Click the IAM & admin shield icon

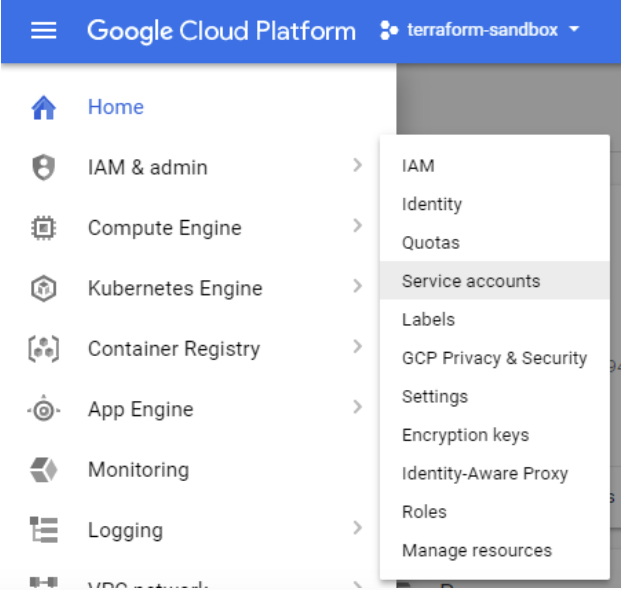(44, 167)
